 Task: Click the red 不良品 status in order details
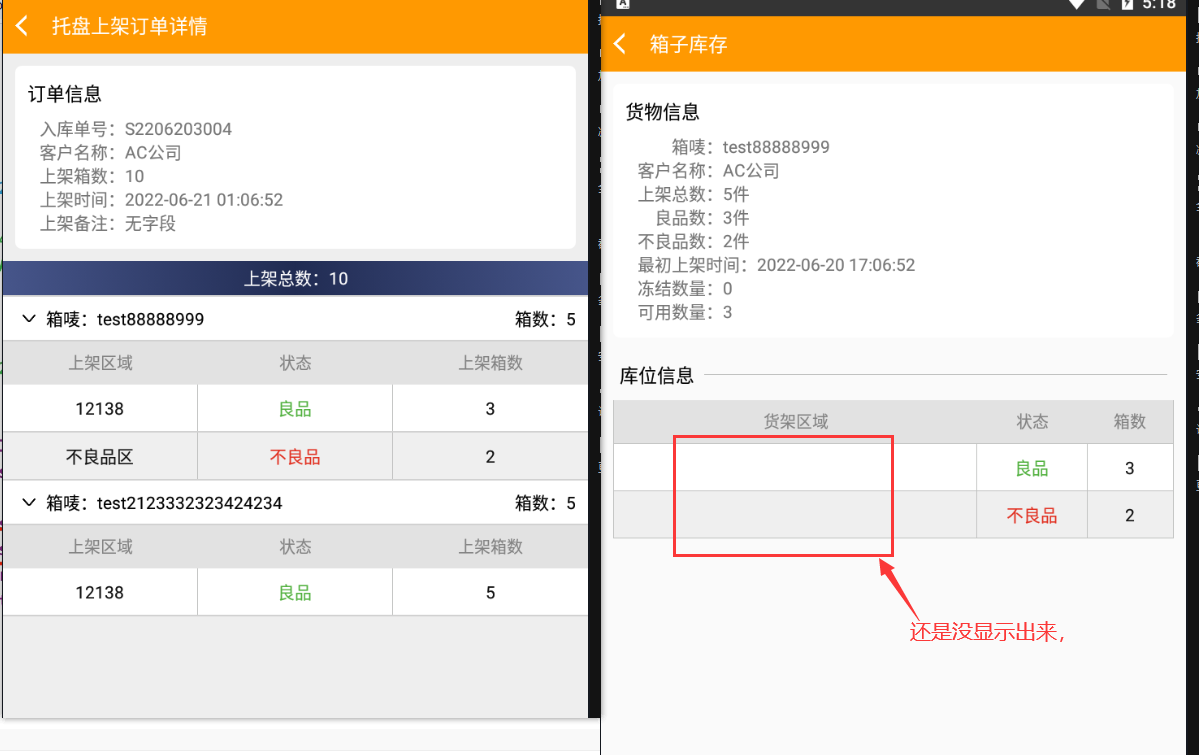coord(295,457)
